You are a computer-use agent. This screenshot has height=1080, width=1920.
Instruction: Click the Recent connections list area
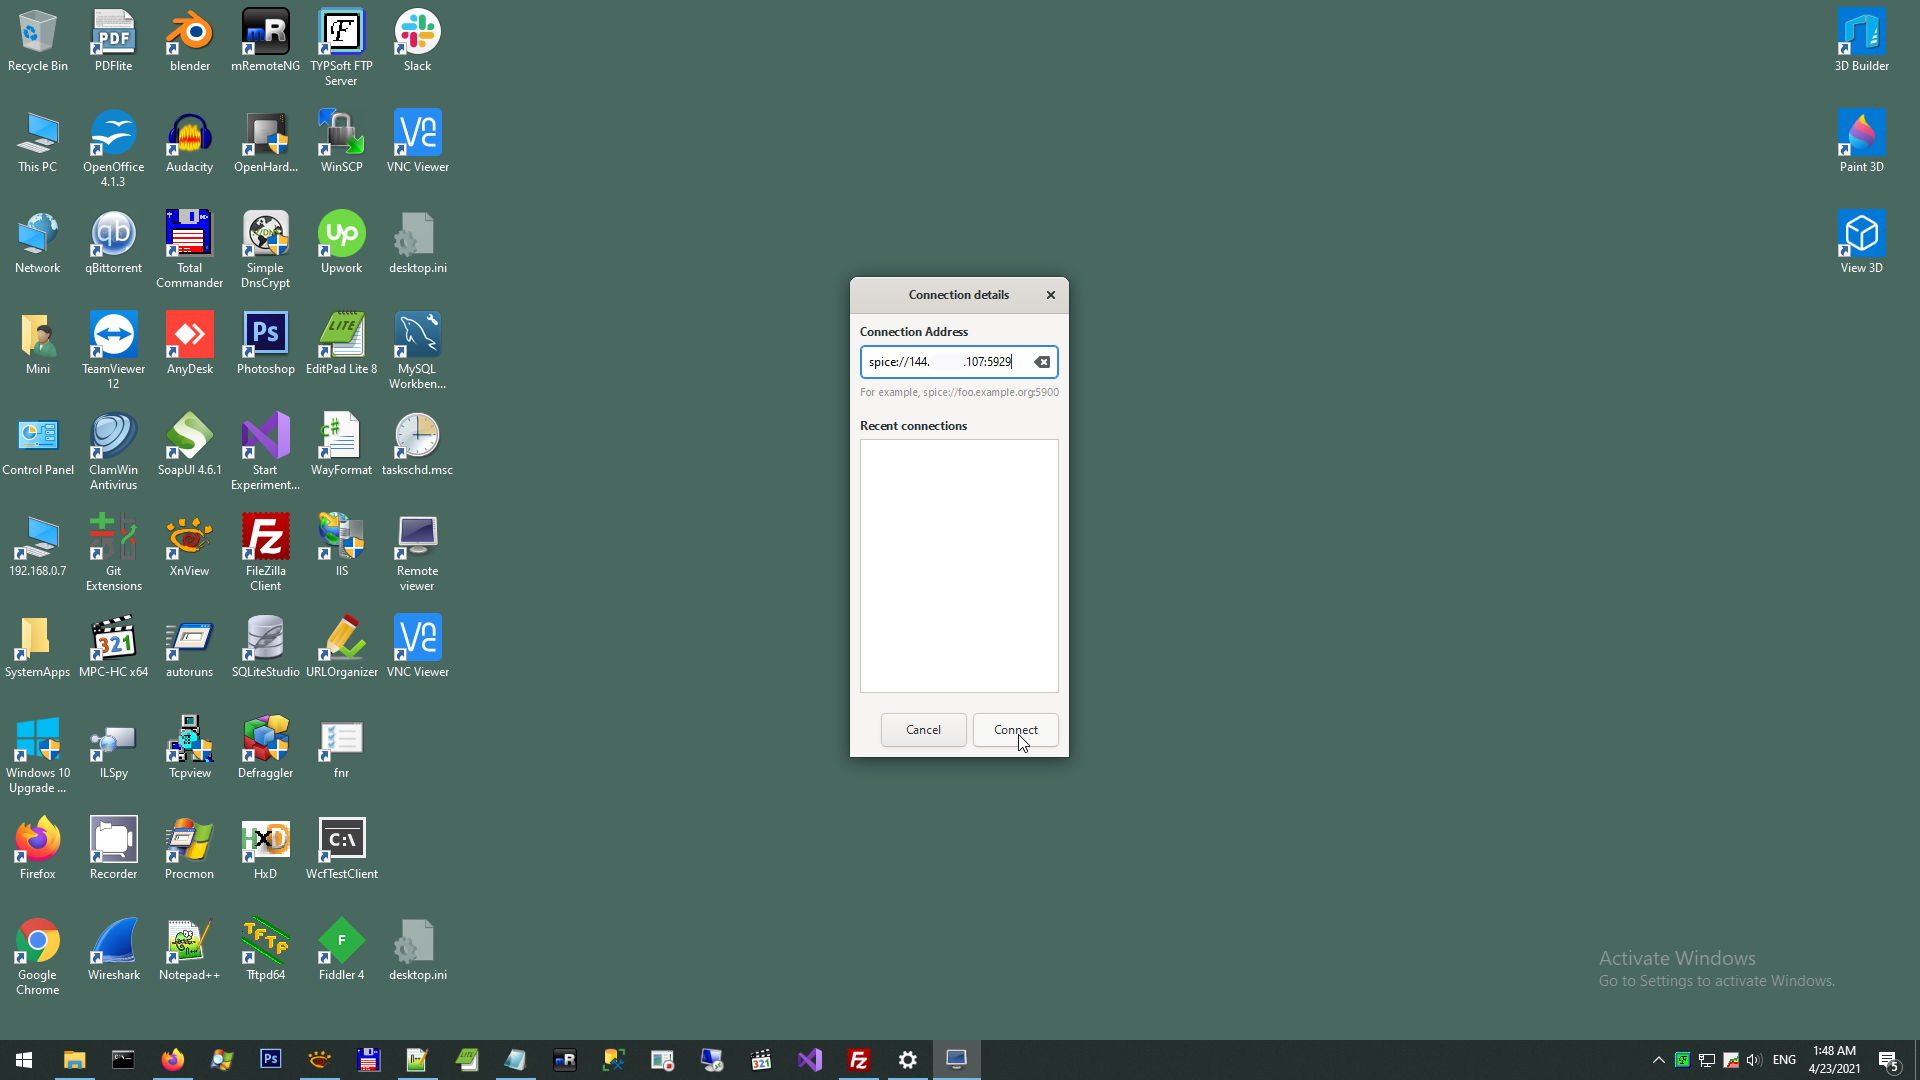click(959, 566)
